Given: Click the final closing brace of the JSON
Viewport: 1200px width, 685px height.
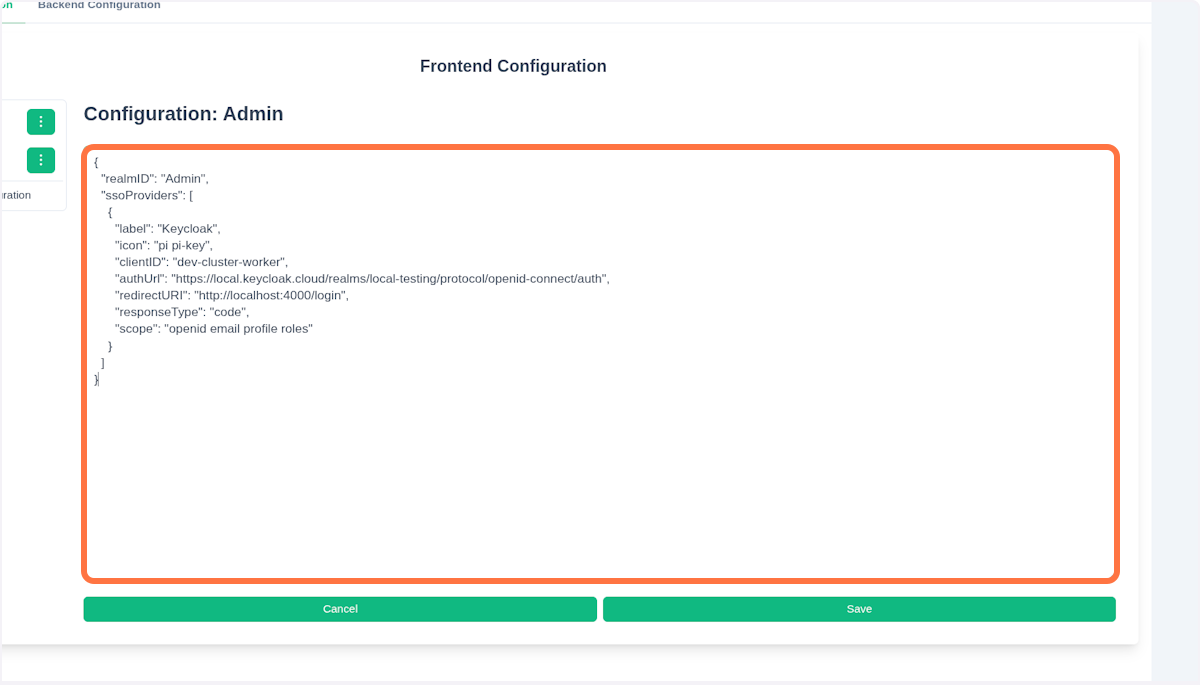Looking at the screenshot, I should point(96,379).
